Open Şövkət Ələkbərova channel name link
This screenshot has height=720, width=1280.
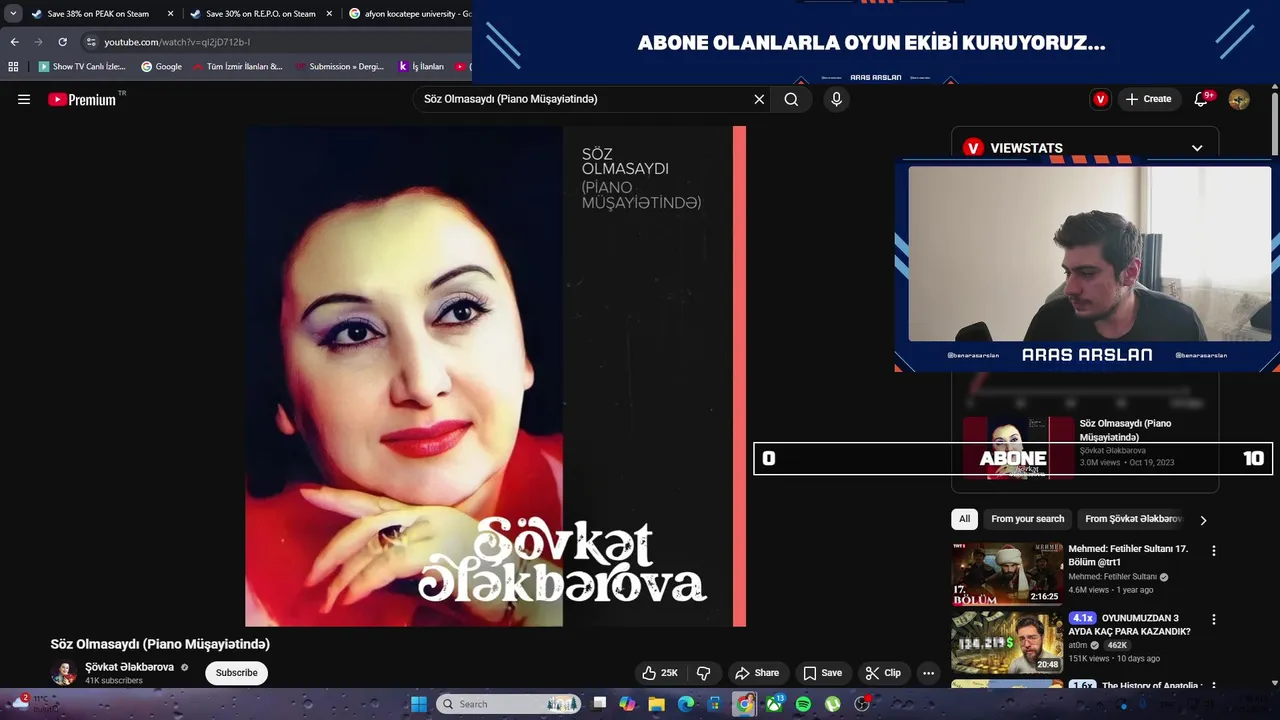(x=129, y=667)
